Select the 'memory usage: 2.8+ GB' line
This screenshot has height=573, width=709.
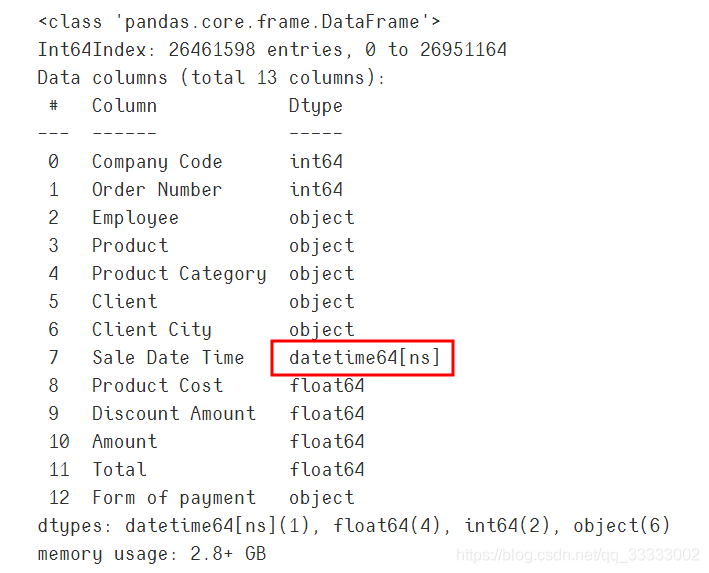point(152,554)
